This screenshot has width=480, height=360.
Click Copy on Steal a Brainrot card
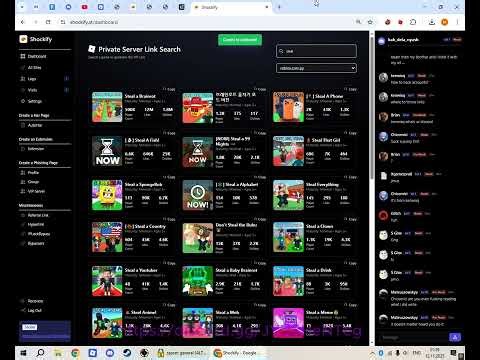pos(169,89)
